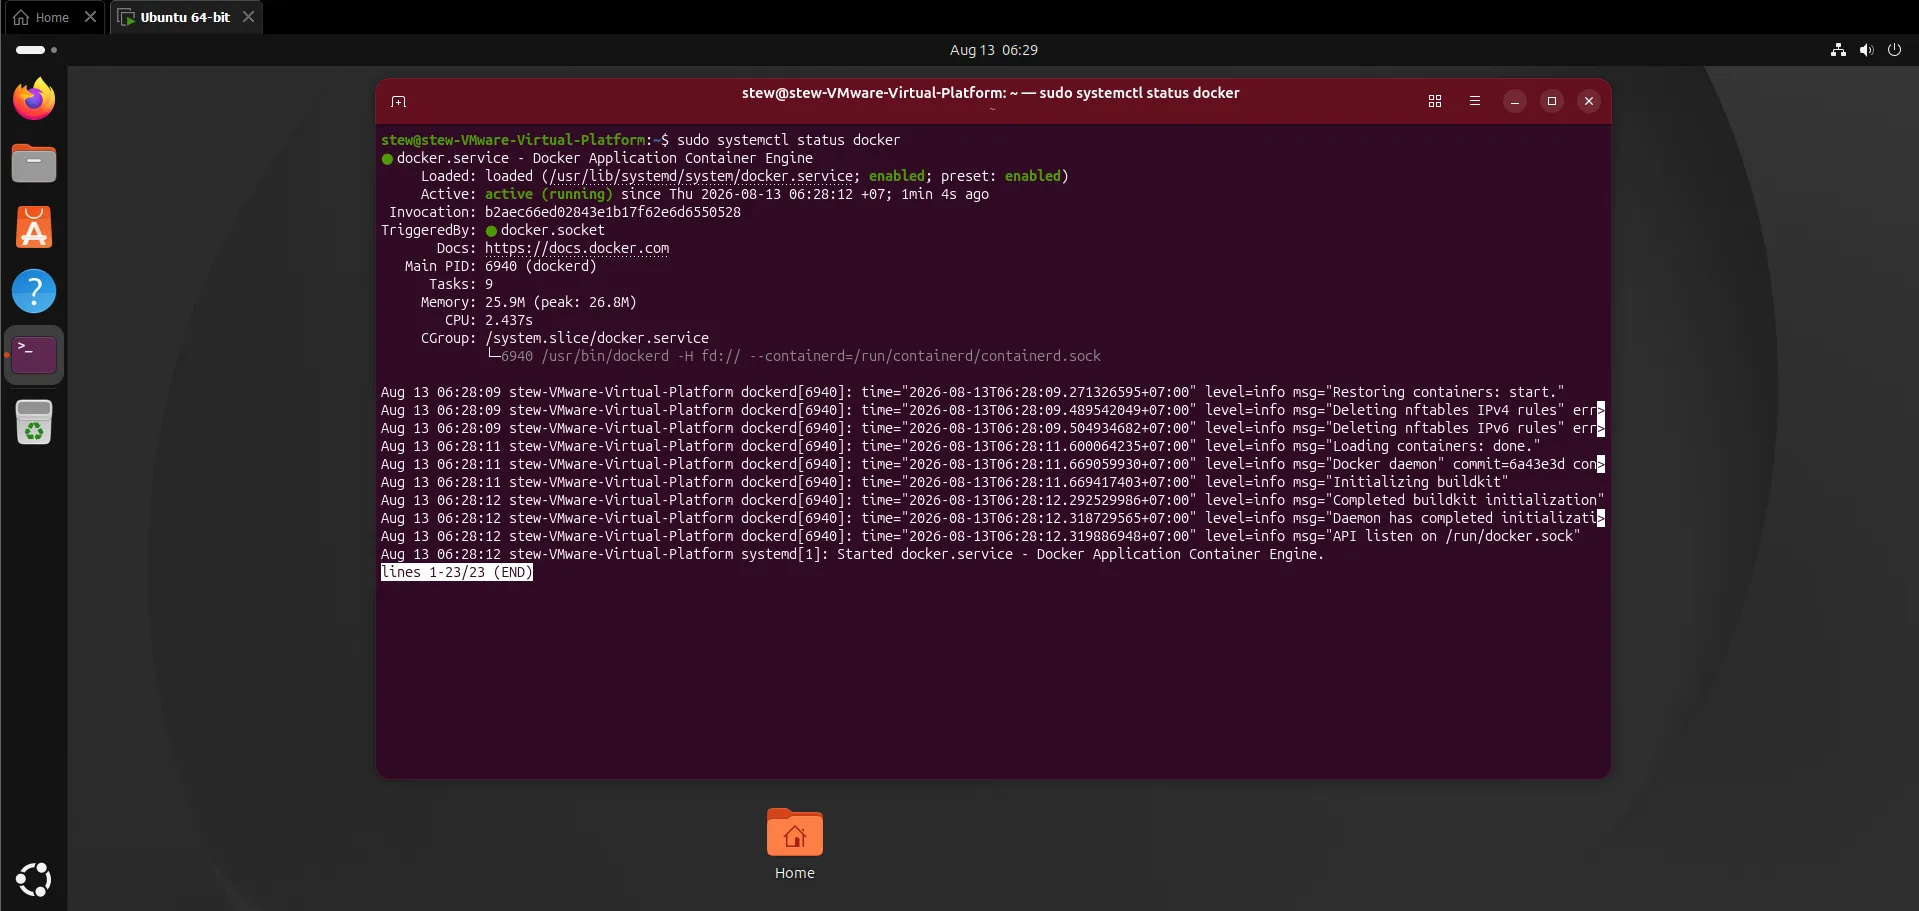Click the network status icon in top bar
The width and height of the screenshot is (1919, 911).
(1838, 50)
